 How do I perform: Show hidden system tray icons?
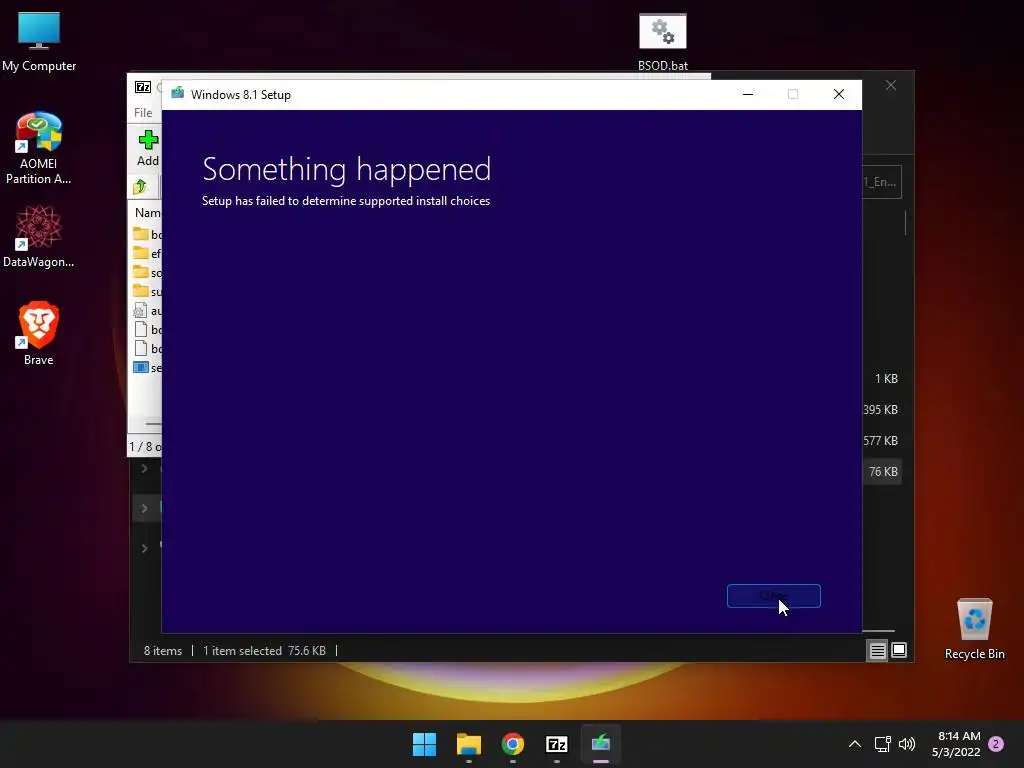click(854, 744)
